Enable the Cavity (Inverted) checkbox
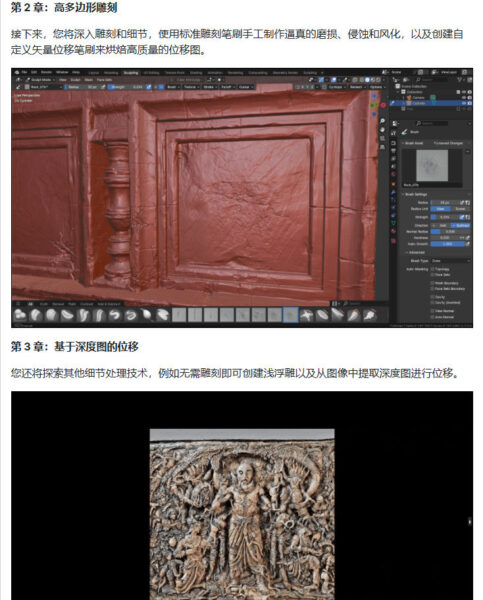This screenshot has height=600, width=483. tap(432, 302)
